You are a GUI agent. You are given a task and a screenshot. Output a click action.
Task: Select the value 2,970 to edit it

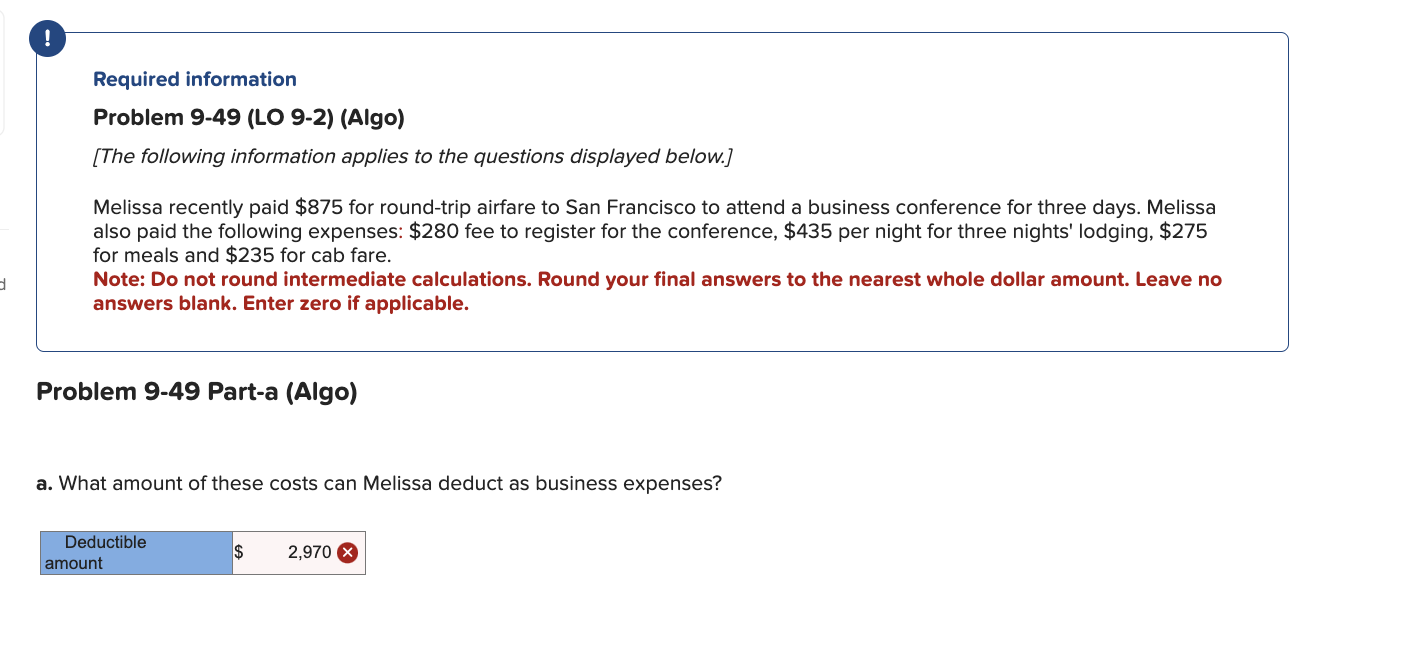306,551
